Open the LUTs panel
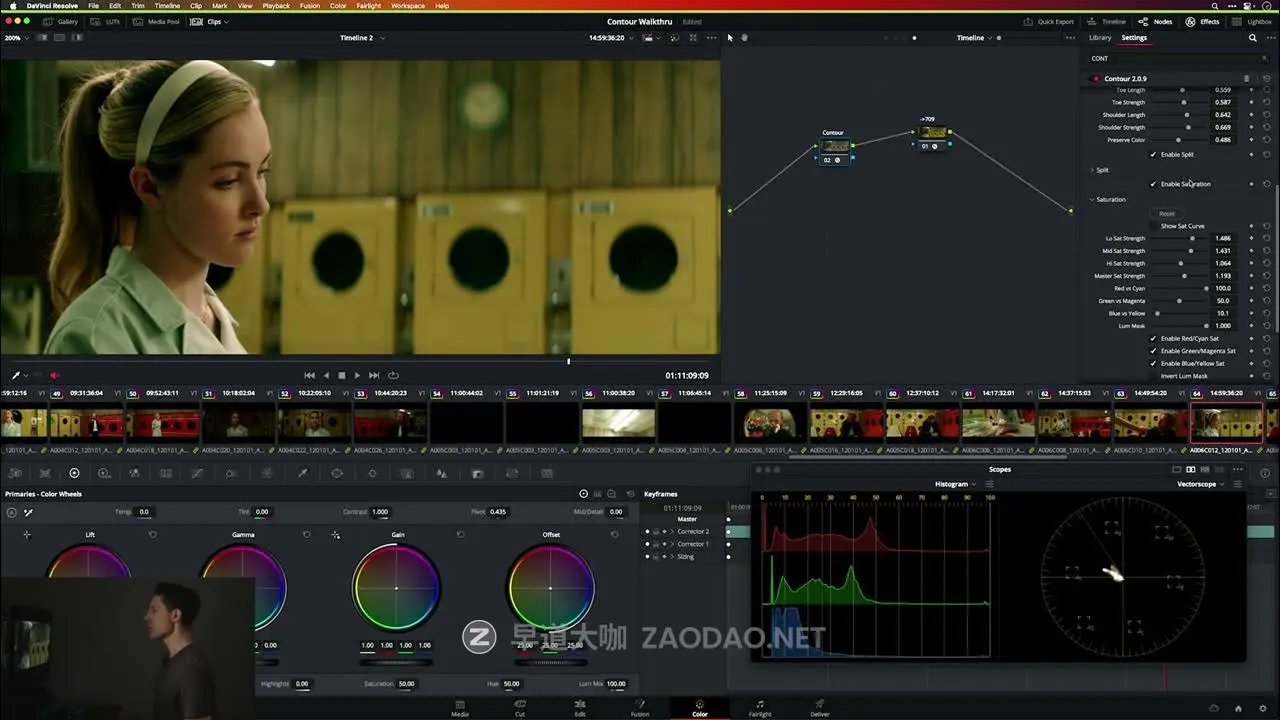The height and width of the screenshot is (720, 1280). click(x=105, y=21)
